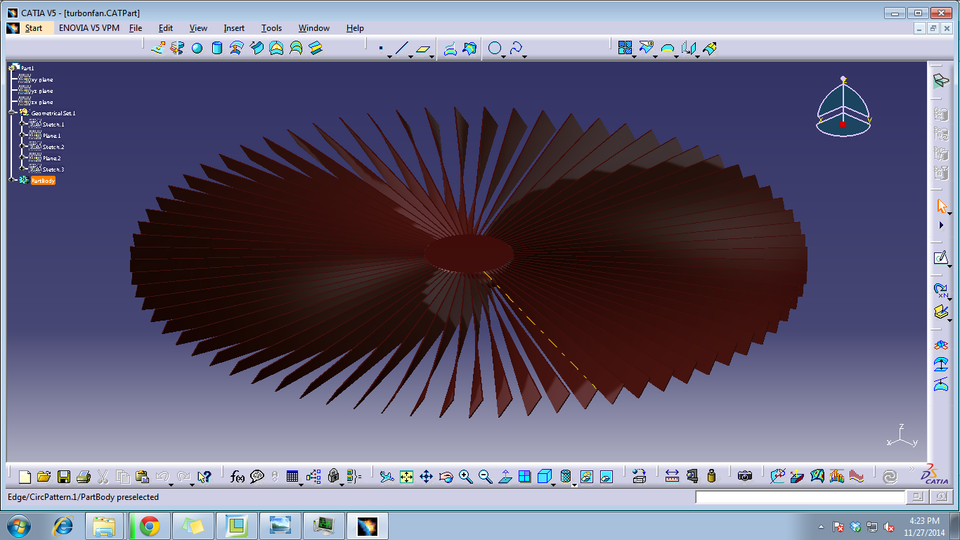The image size is (960, 540).
Task: Expand the PartBody tree node
Action: [12, 180]
